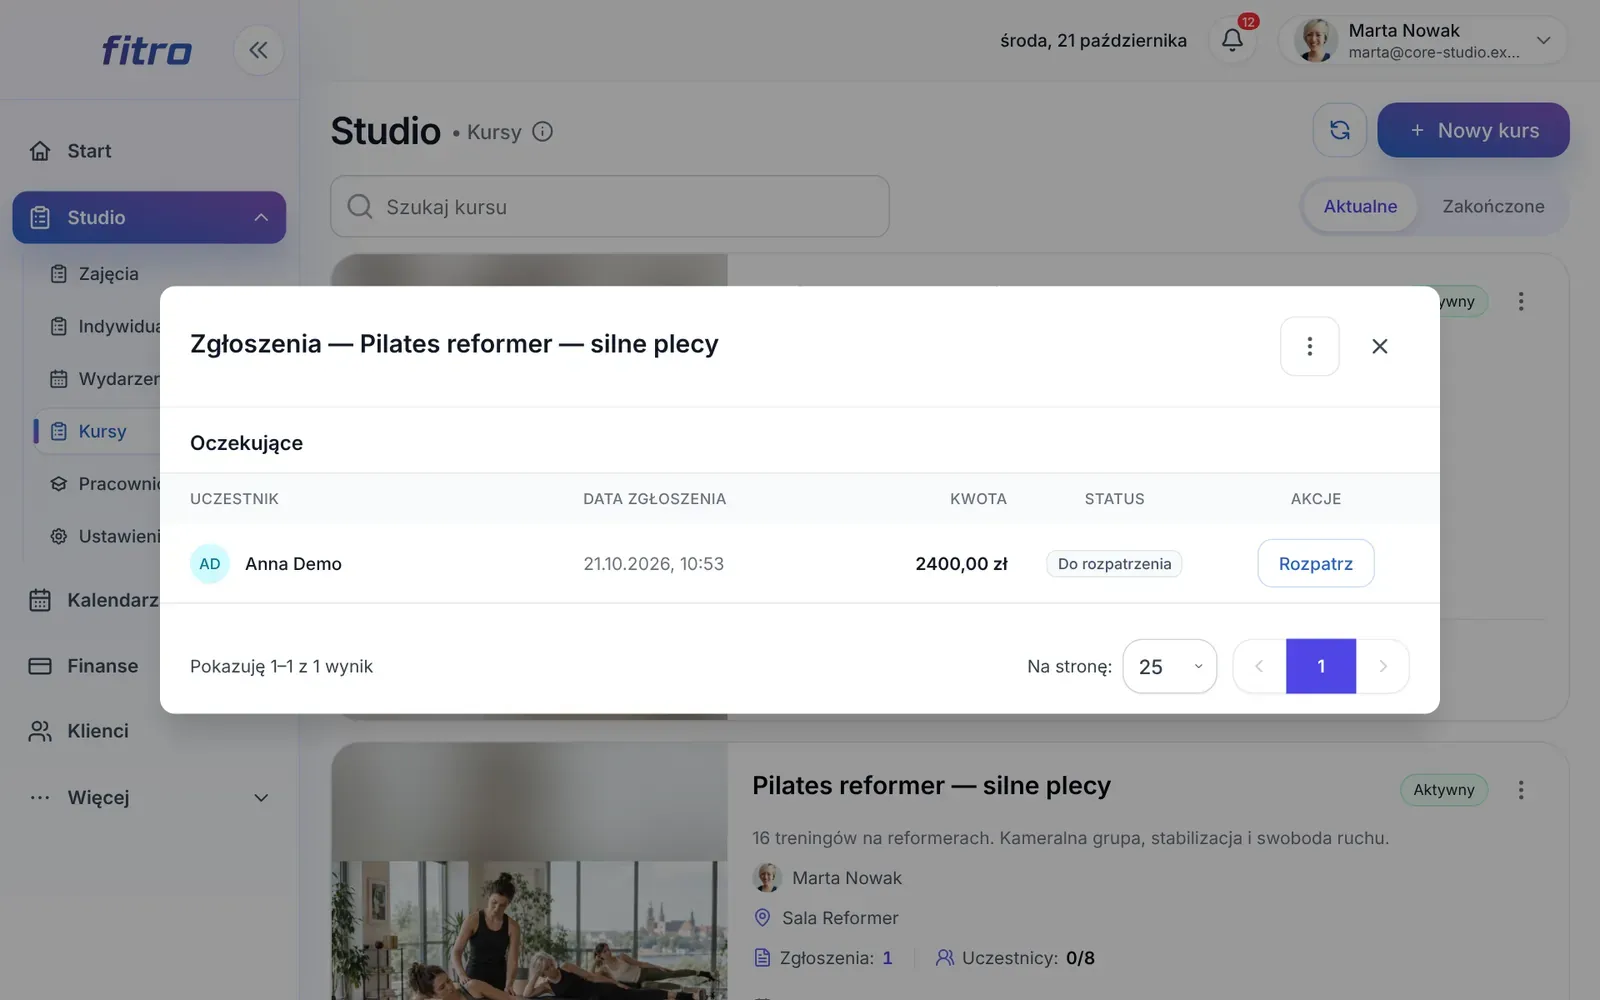Screen dimensions: 1600x1000
Task: Click the Do rozpatrzenia status badge
Action: click(x=1114, y=564)
